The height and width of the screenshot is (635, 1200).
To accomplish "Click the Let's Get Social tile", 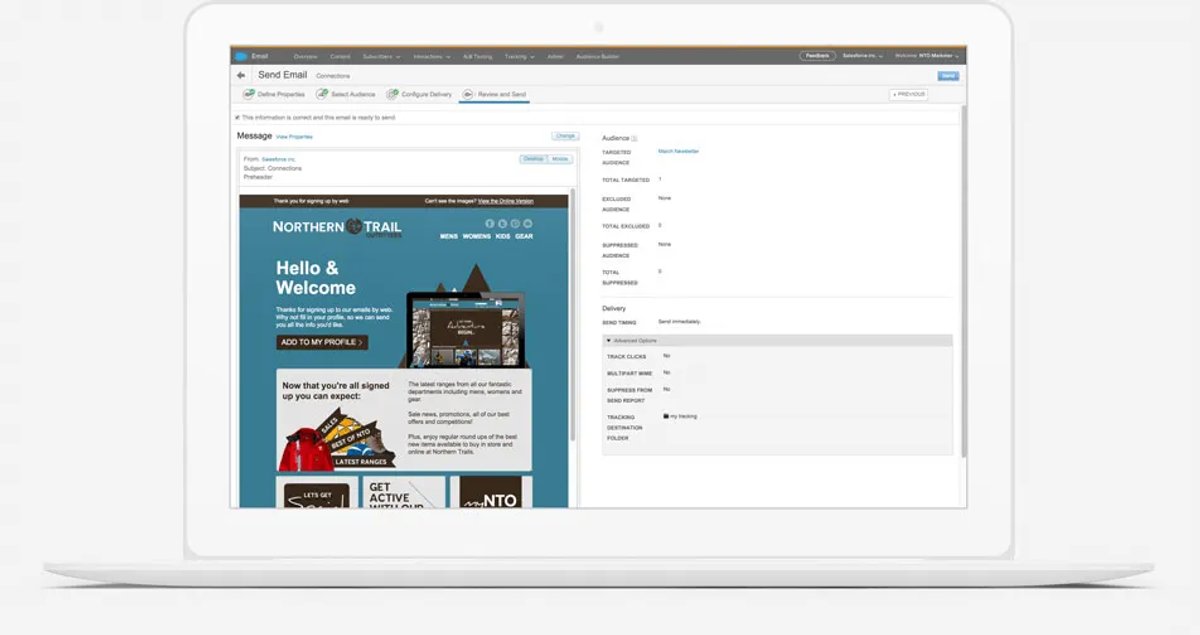I will [x=316, y=493].
